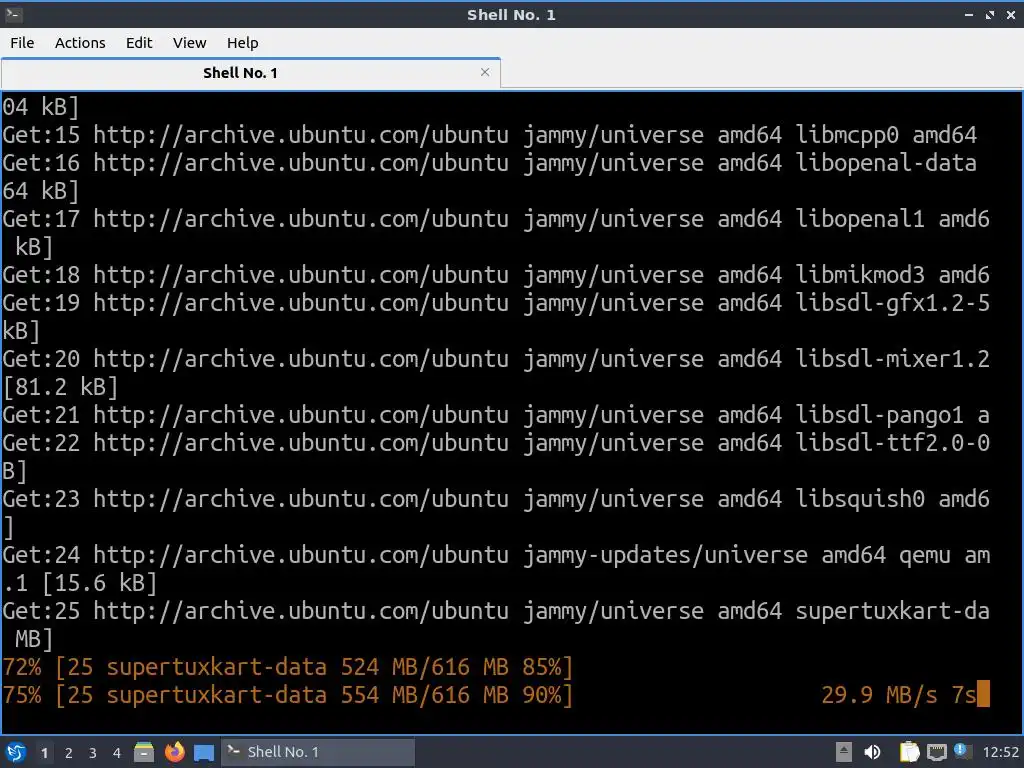This screenshot has width=1024, height=768.
Task: Minimize the Shell No. 1 window
Action: 968,14
